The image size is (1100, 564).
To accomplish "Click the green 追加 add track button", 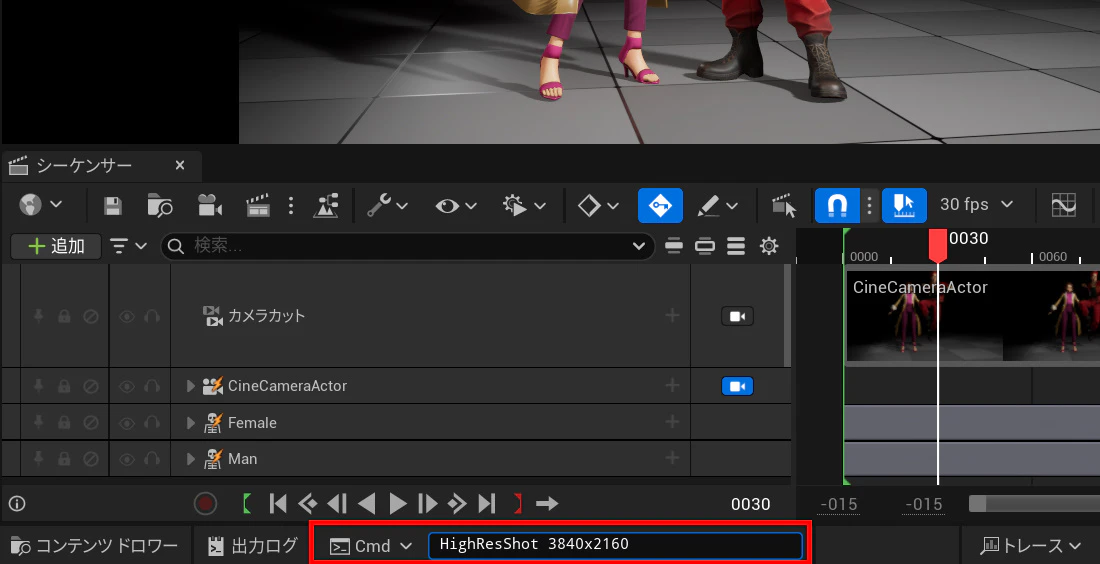I will 56,246.
